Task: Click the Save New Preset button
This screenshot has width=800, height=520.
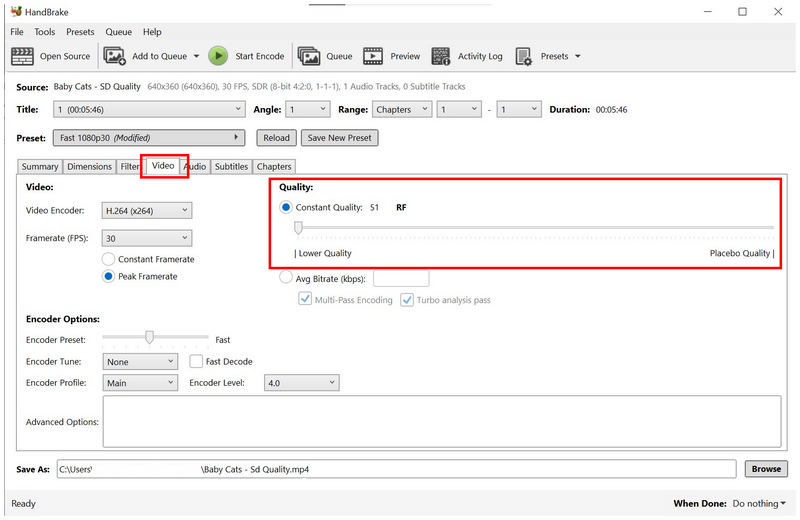Action: coord(339,138)
